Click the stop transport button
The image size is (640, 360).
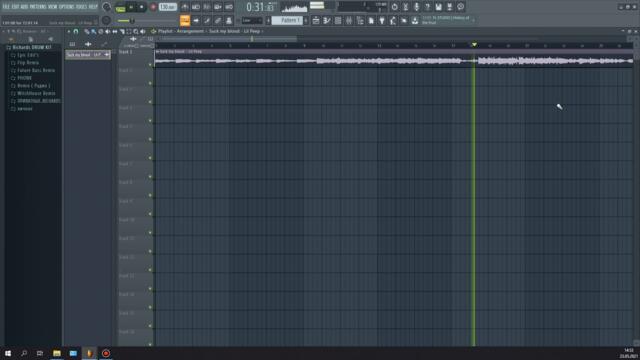click(x=141, y=7)
